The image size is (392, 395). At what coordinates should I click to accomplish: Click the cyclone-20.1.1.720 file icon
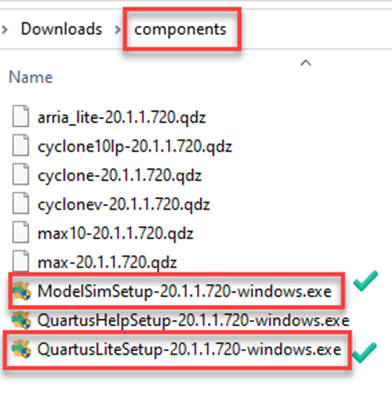click(x=21, y=174)
